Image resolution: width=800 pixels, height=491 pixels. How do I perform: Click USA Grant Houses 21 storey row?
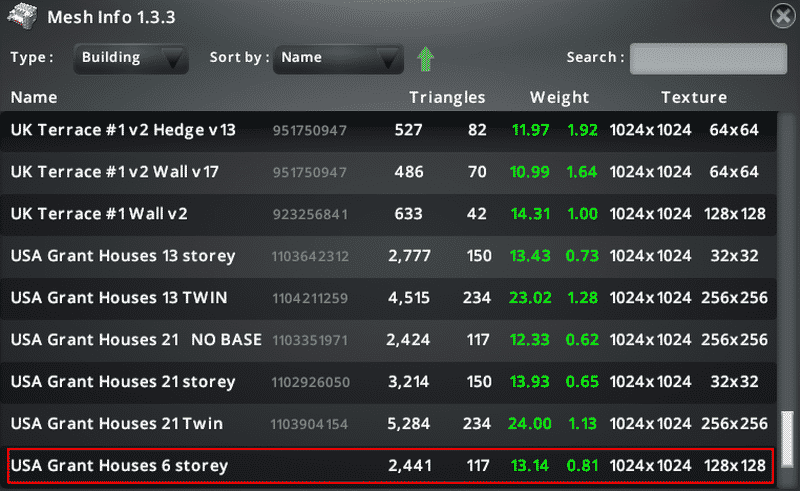point(390,382)
